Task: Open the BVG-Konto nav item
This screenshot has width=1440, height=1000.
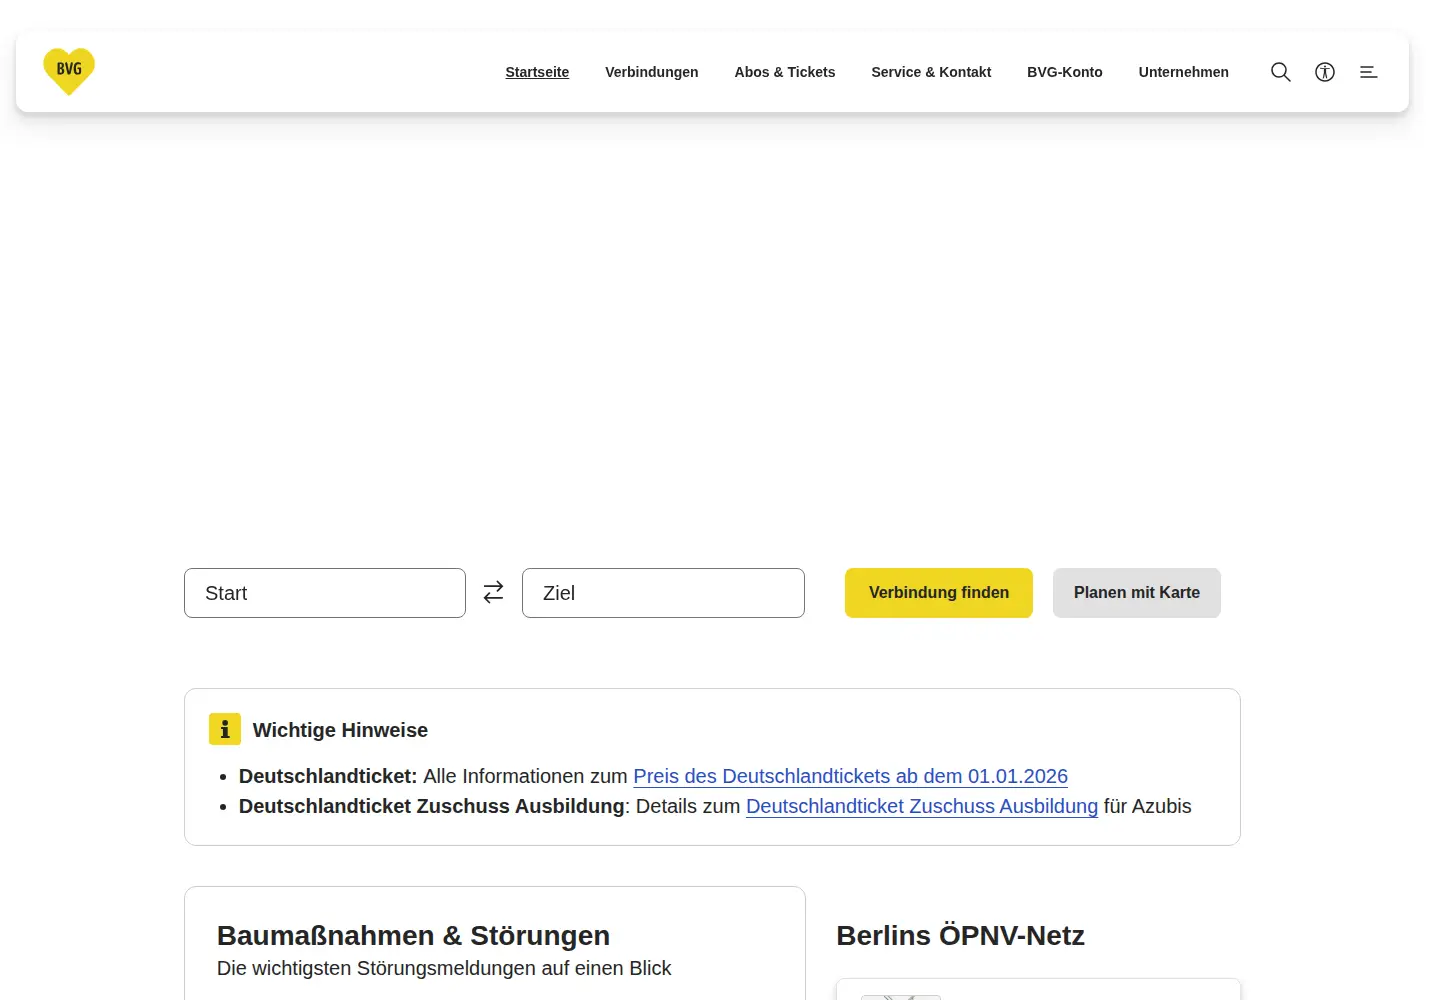Action: tap(1065, 72)
